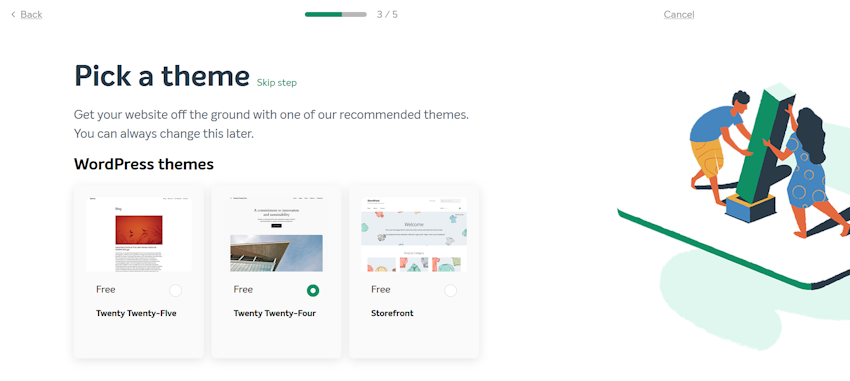Viewport: 850px width, 381px height.
Task: Click the green step progress bar
Action: coord(336,15)
